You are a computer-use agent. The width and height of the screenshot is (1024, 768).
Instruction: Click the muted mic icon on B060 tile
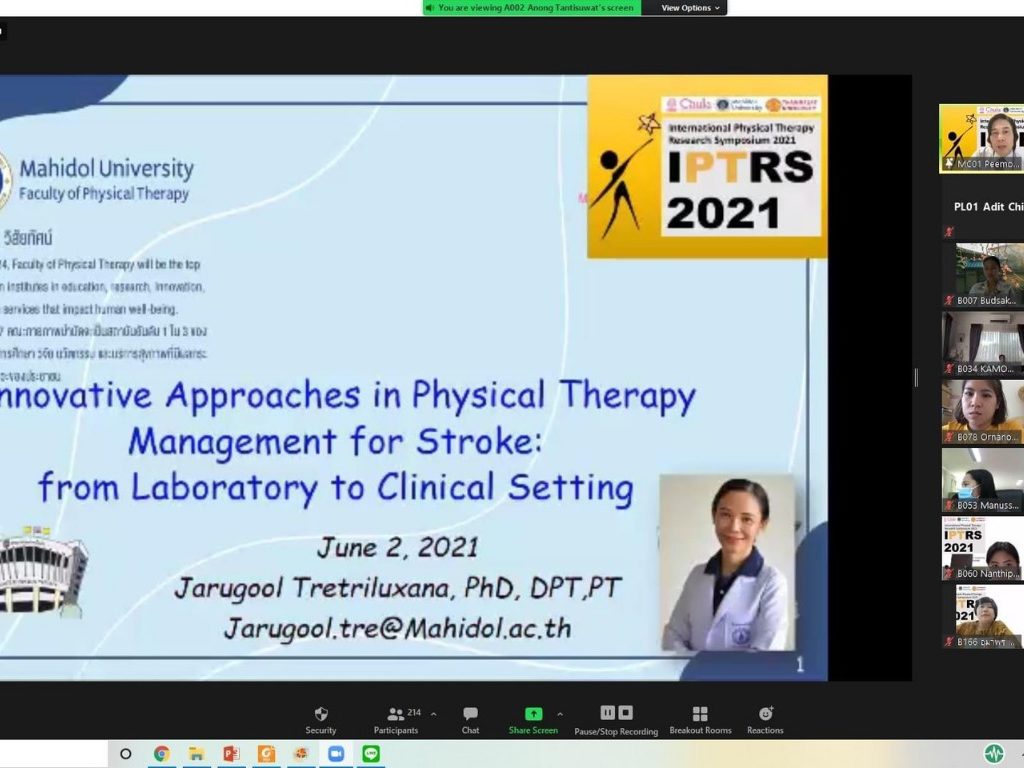coord(949,574)
